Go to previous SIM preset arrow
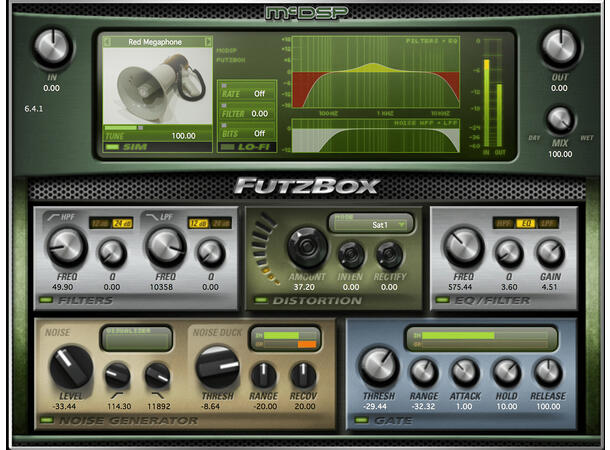Screen dimensions: 610x450 coord(107,42)
